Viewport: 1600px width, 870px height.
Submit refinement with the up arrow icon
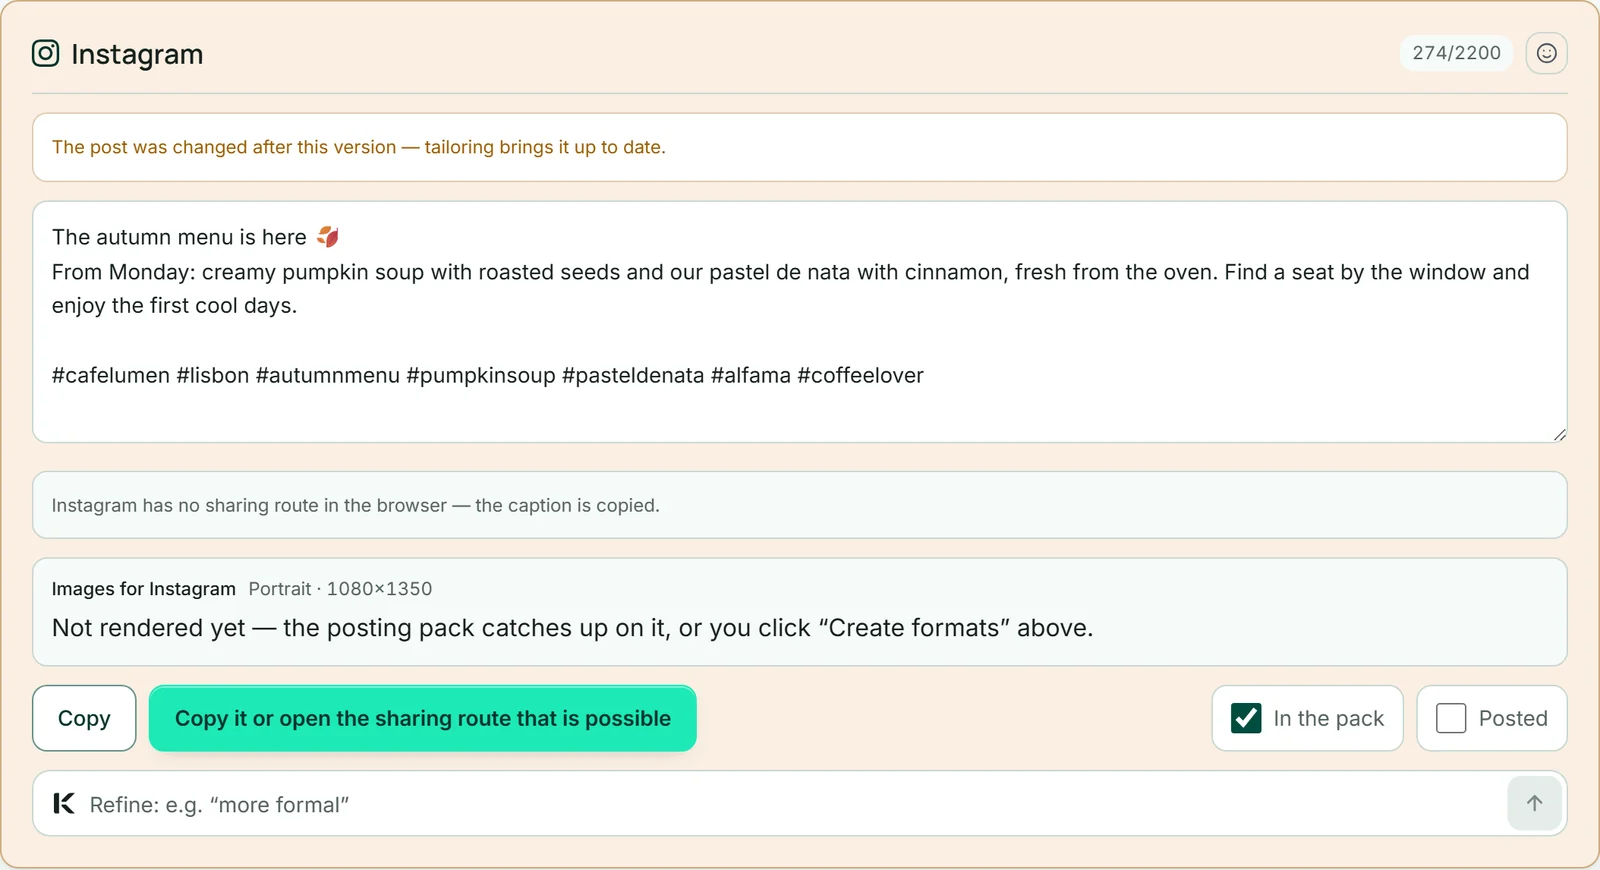point(1534,803)
